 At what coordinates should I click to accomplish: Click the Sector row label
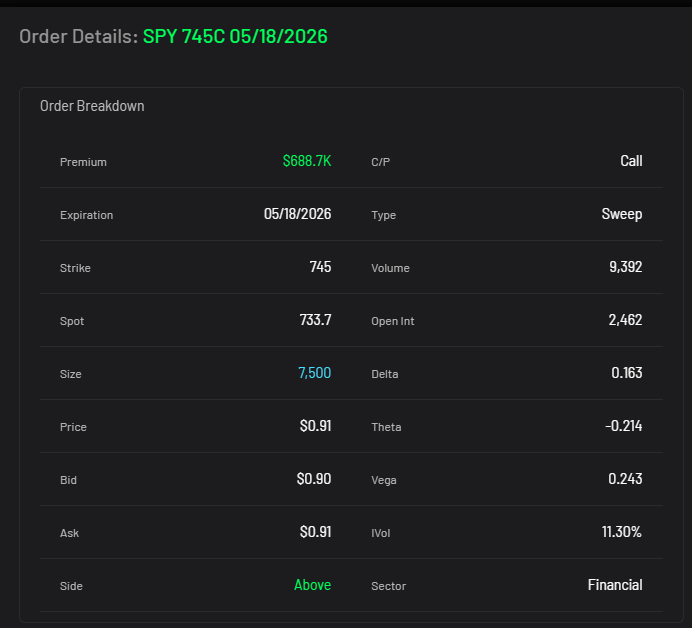pyautogui.click(x=388, y=586)
